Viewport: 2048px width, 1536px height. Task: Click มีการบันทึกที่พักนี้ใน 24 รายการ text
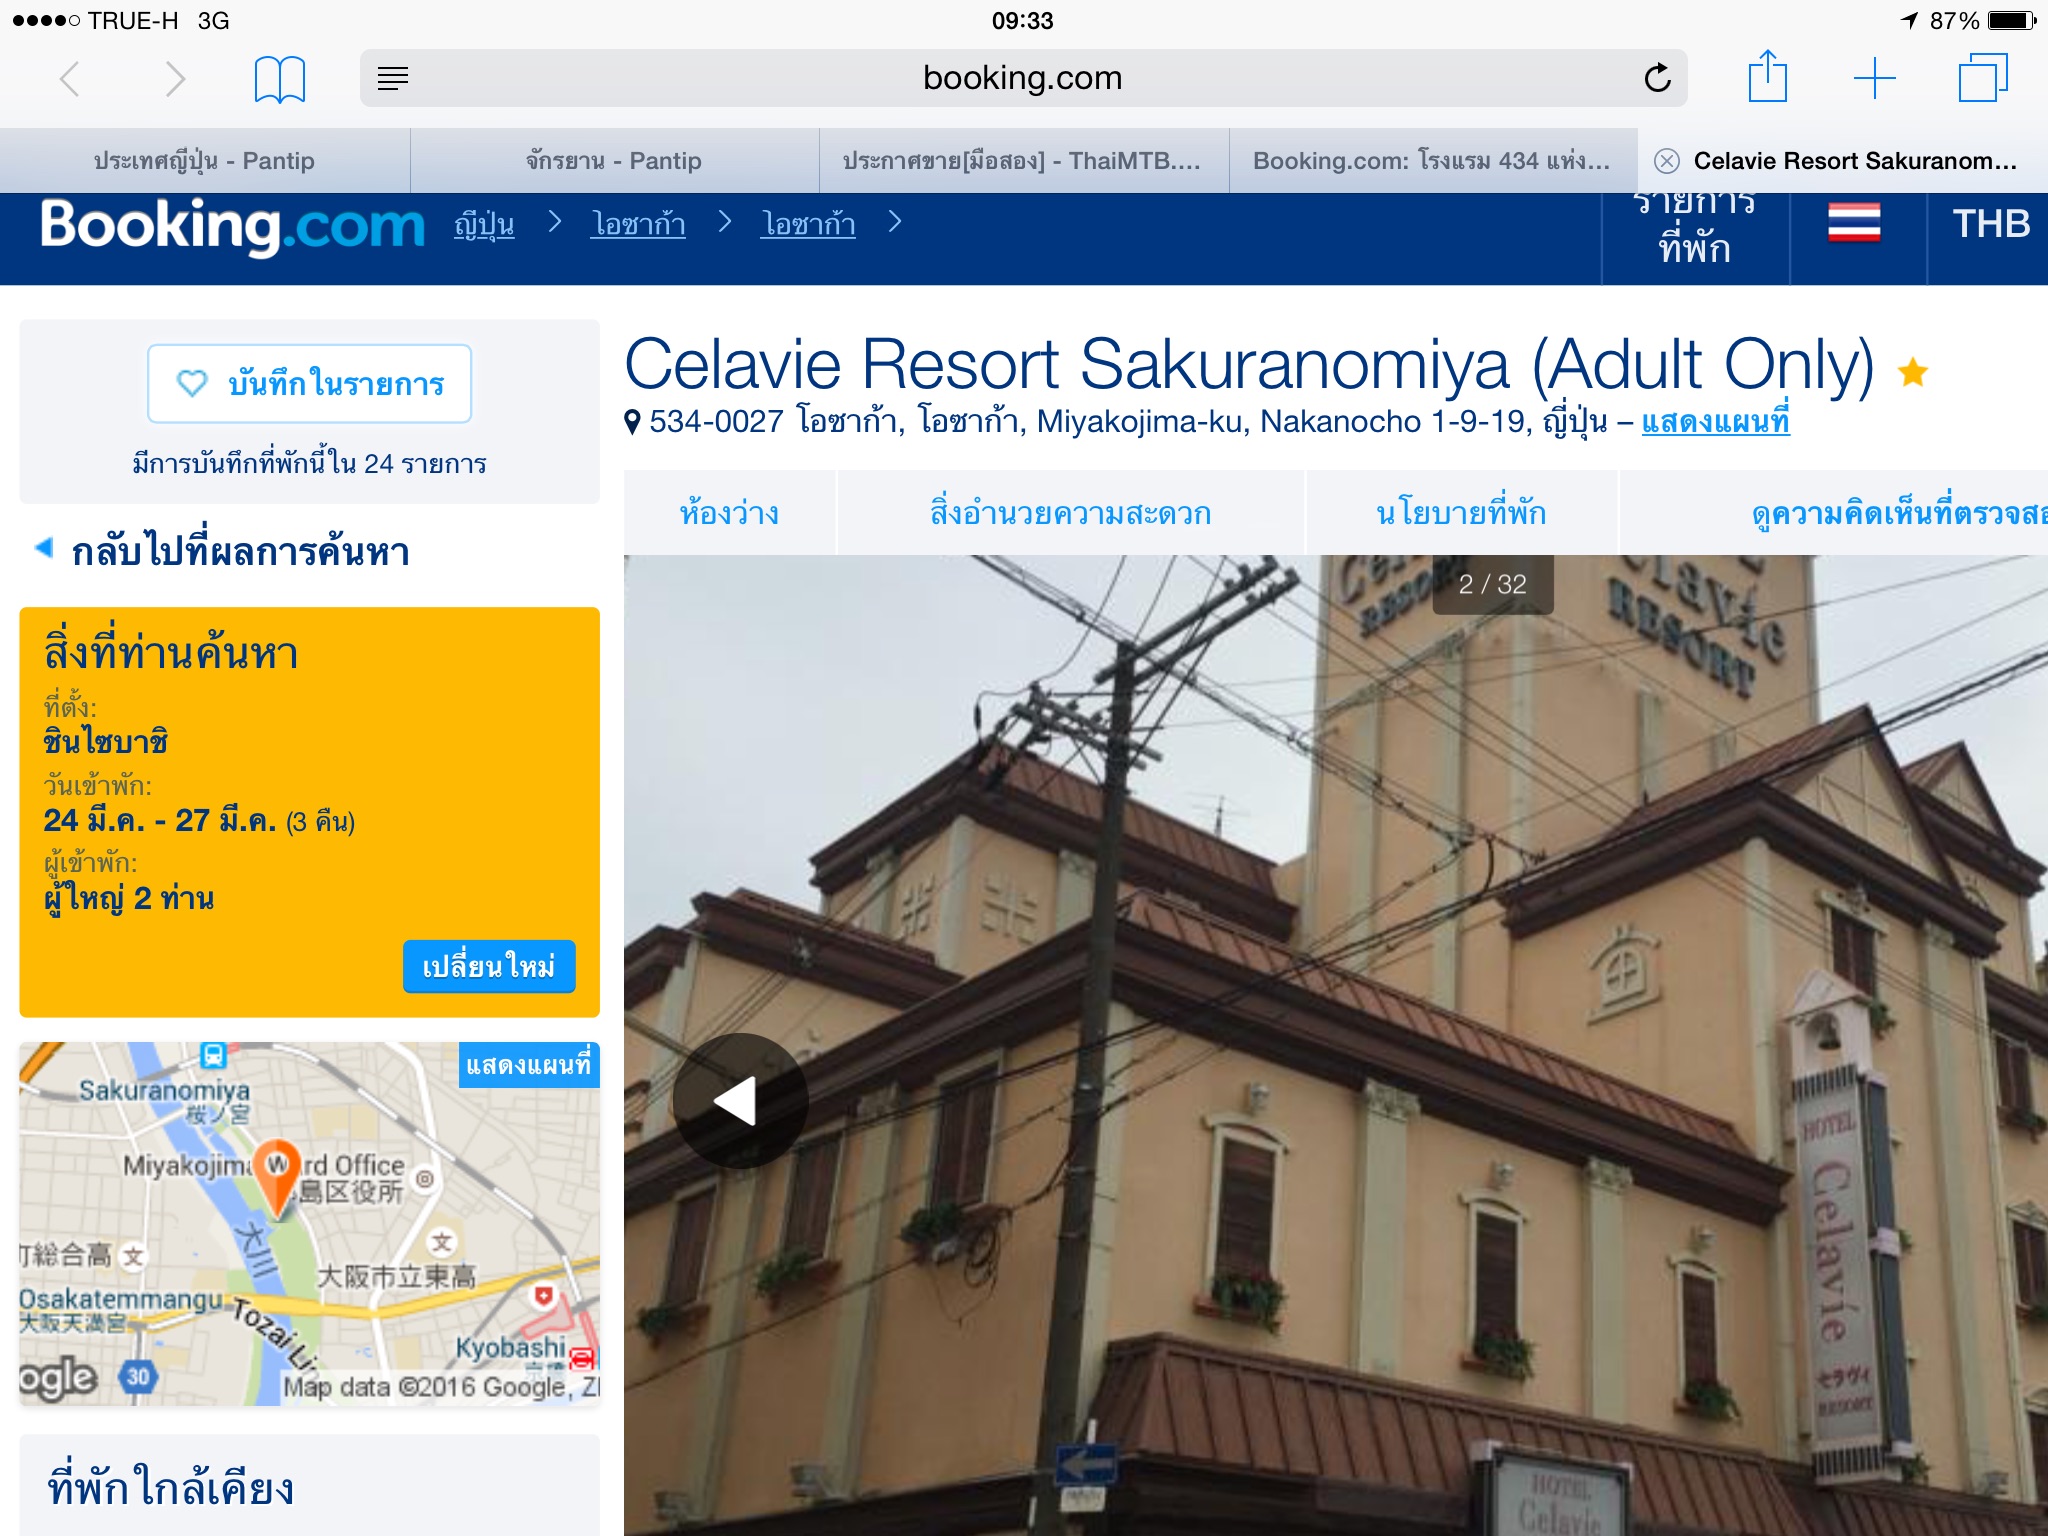click(309, 463)
